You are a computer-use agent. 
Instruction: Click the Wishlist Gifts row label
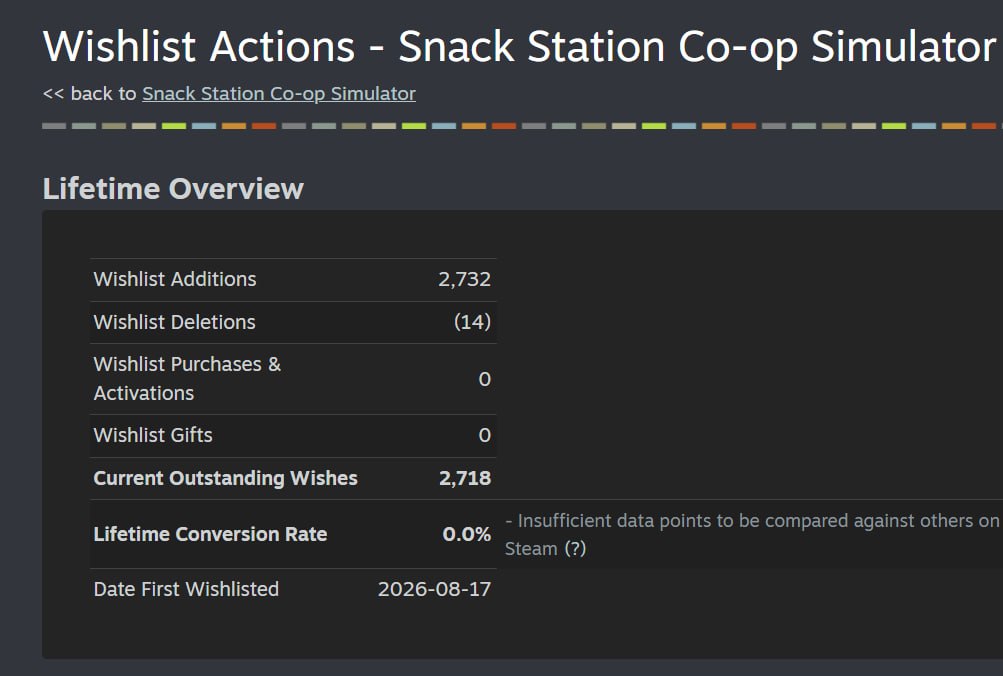[153, 436]
